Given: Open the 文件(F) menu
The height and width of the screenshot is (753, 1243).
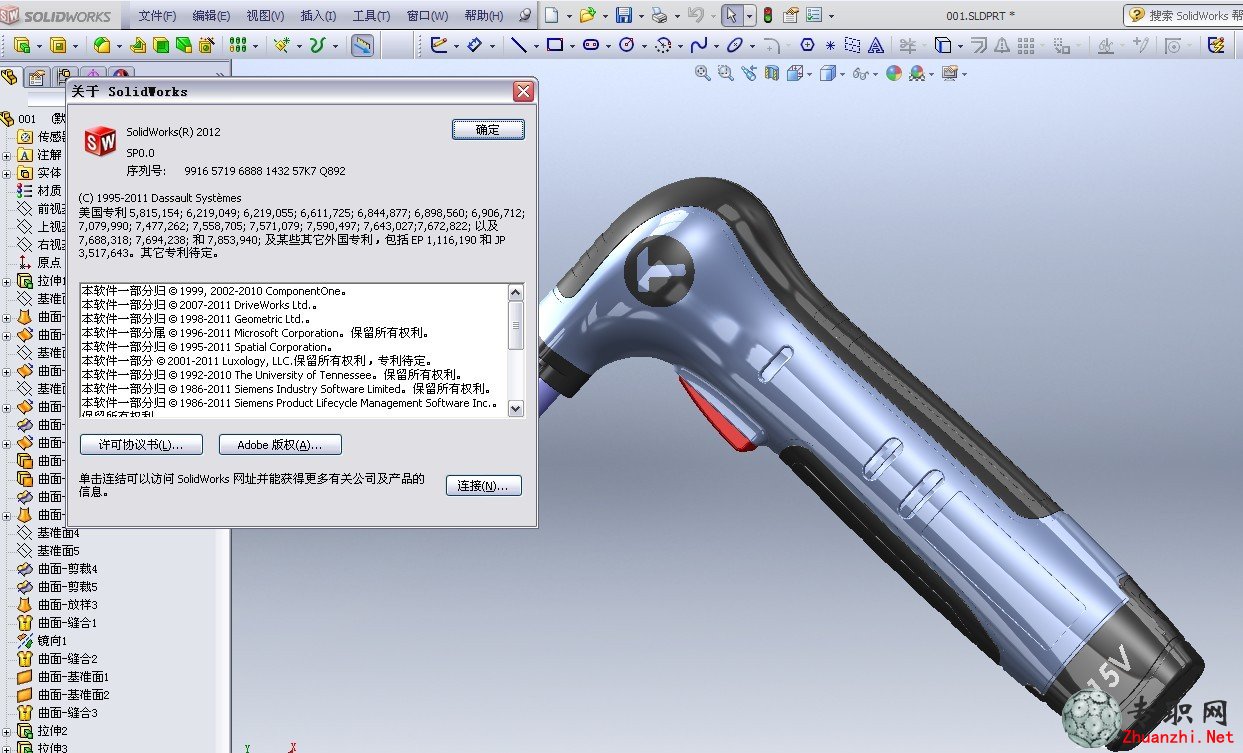Looking at the screenshot, I should click(x=157, y=16).
